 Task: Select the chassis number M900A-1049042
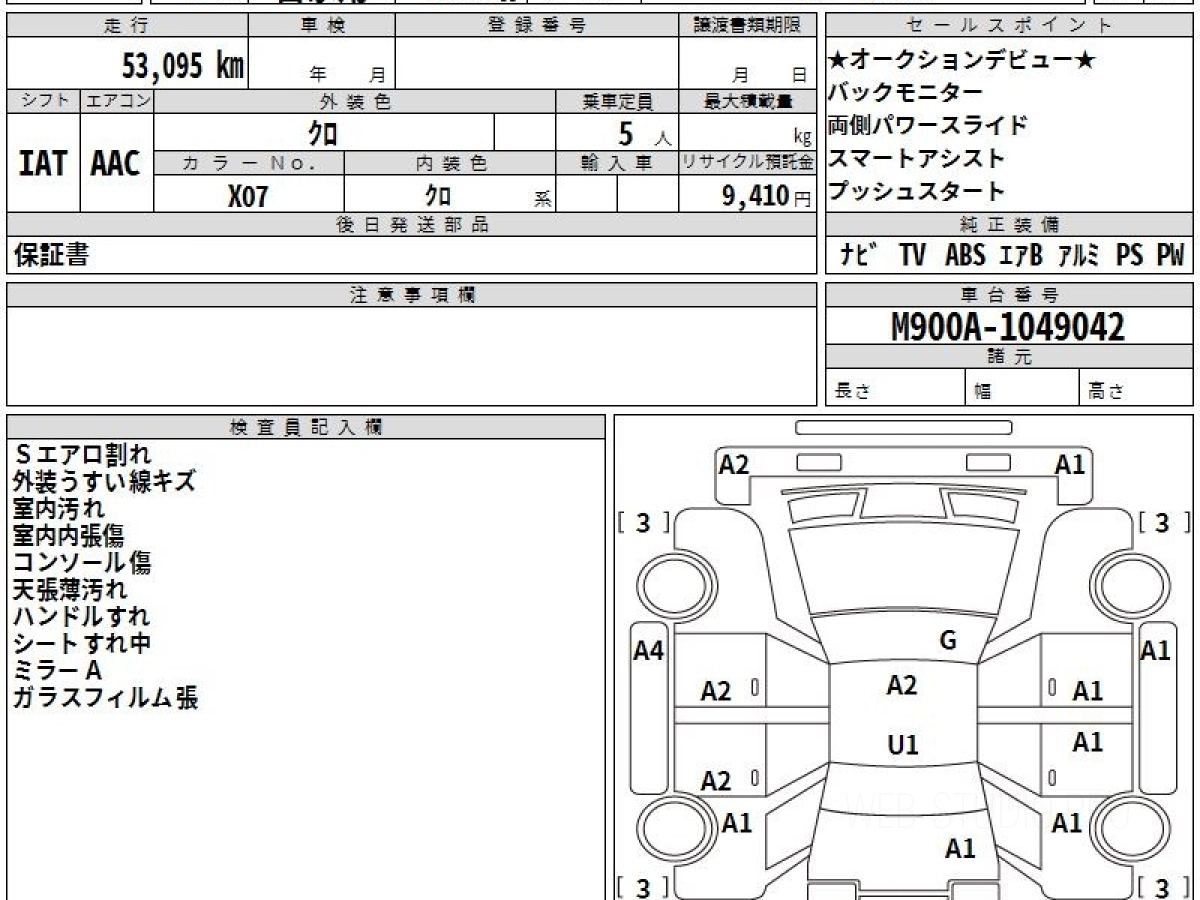[x=1008, y=327]
